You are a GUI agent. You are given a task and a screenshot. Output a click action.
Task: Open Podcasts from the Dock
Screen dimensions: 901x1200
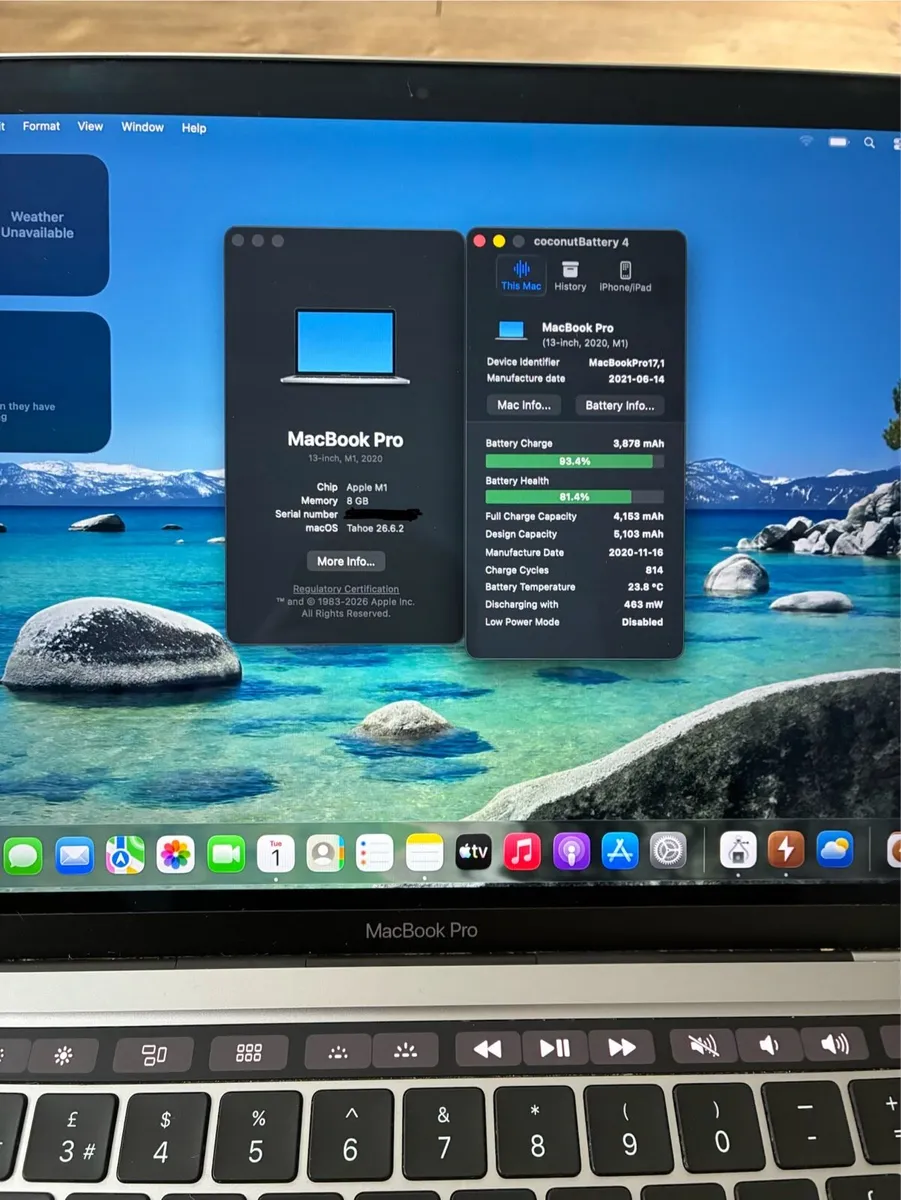[x=571, y=851]
